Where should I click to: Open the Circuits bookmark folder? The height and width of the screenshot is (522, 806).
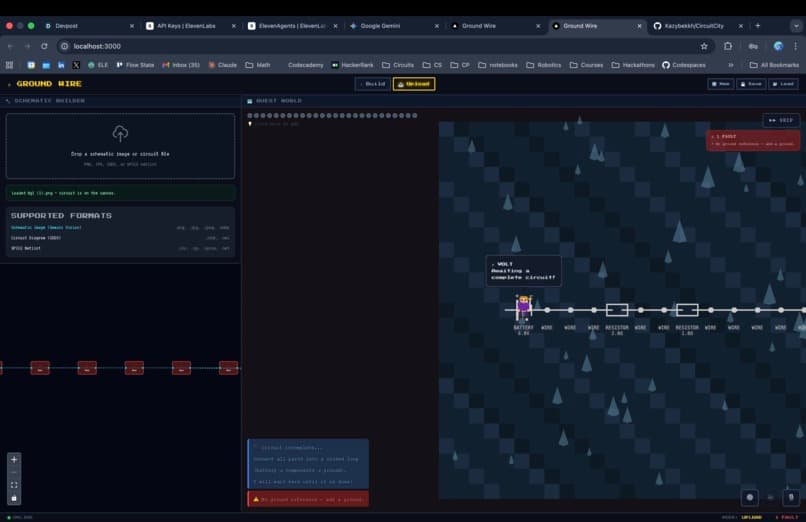(x=398, y=65)
